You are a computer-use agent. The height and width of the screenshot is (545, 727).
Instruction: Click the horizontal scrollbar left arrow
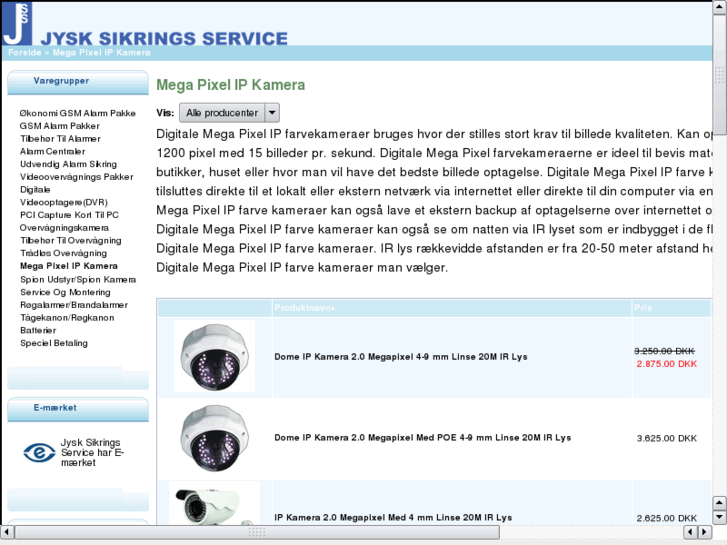[7, 532]
